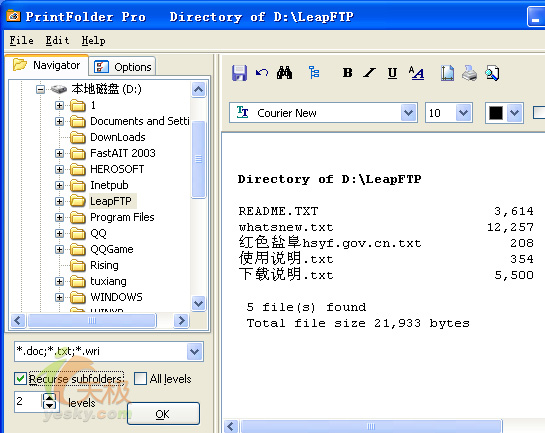This screenshot has height=433, width=545.
Task: Toggle Underline formatting
Action: click(392, 73)
